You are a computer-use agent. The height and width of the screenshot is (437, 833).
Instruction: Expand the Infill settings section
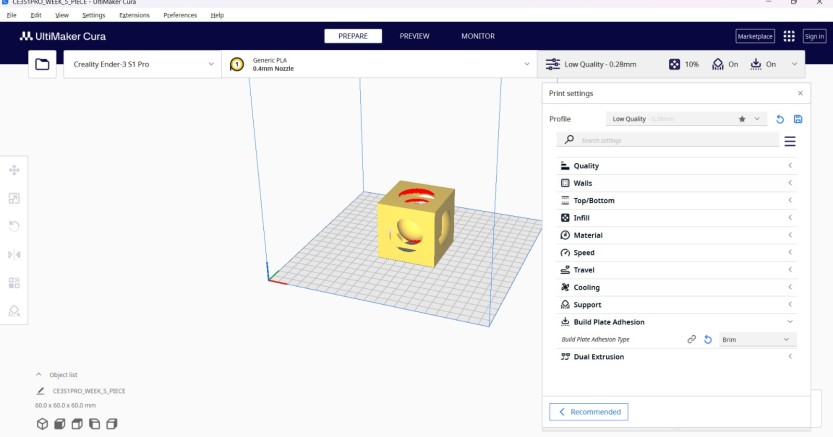(x=676, y=218)
